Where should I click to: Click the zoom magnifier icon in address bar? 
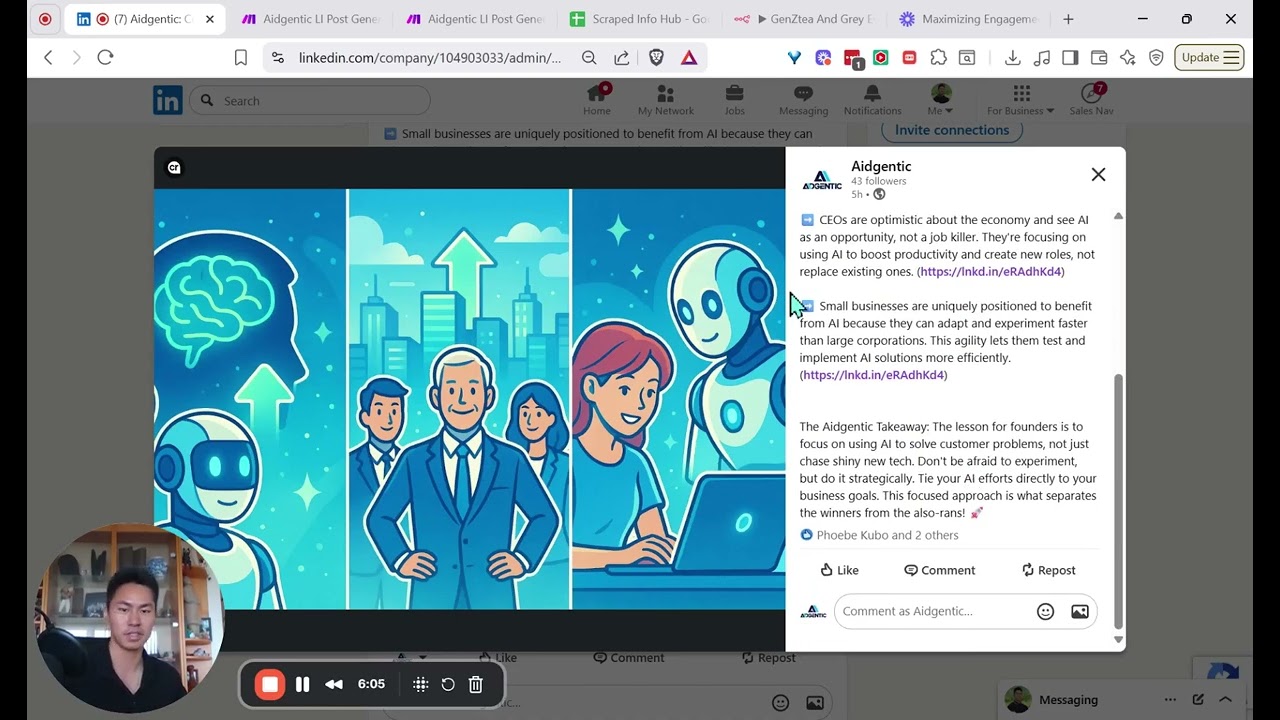(x=589, y=58)
